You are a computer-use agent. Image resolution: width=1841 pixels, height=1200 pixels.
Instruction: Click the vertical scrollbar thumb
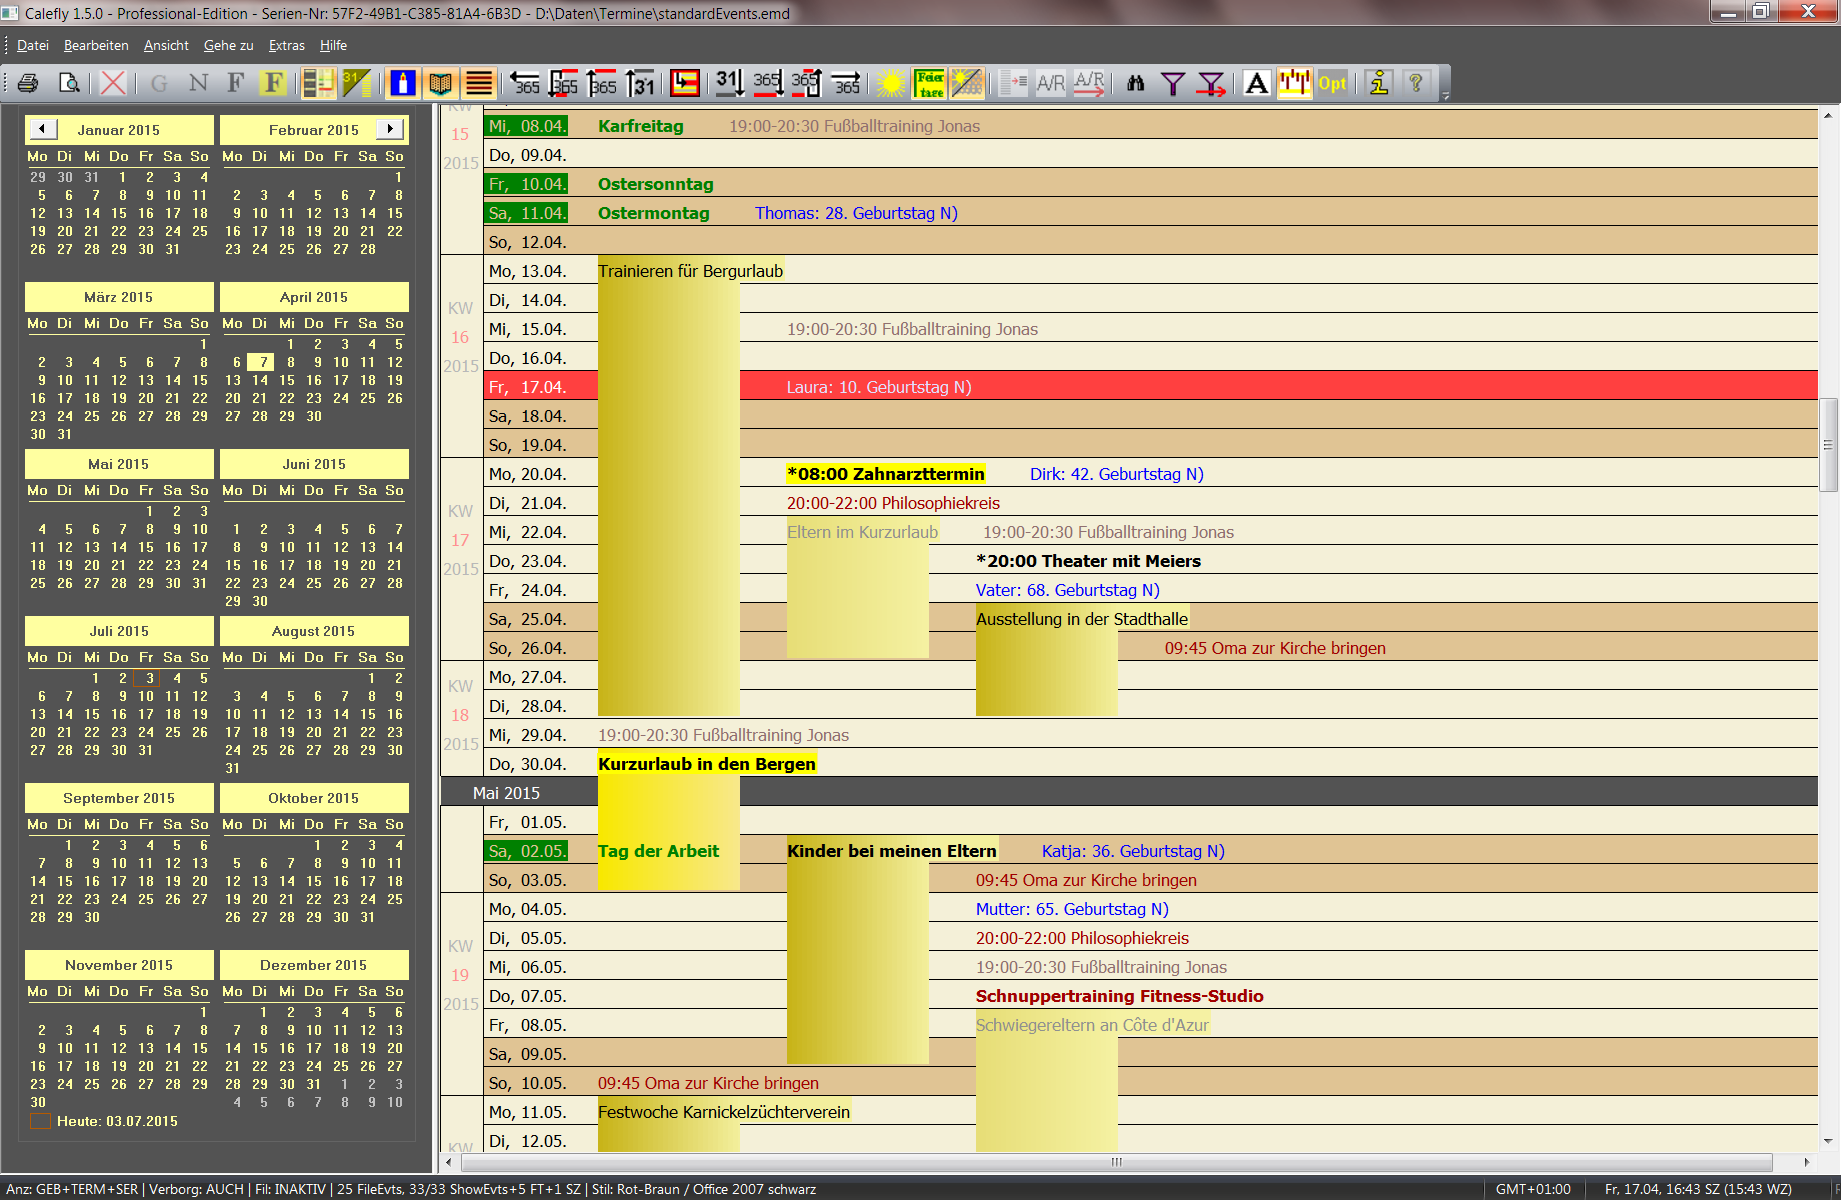coord(1829,445)
